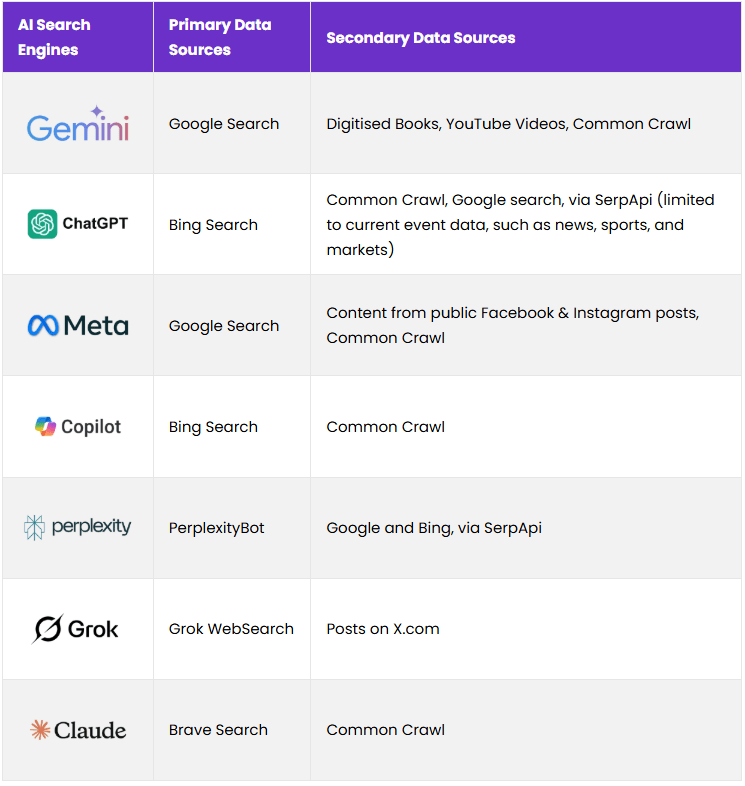745x786 pixels.
Task: Select the 'AI Search Engines' column header
Action: tap(54, 37)
